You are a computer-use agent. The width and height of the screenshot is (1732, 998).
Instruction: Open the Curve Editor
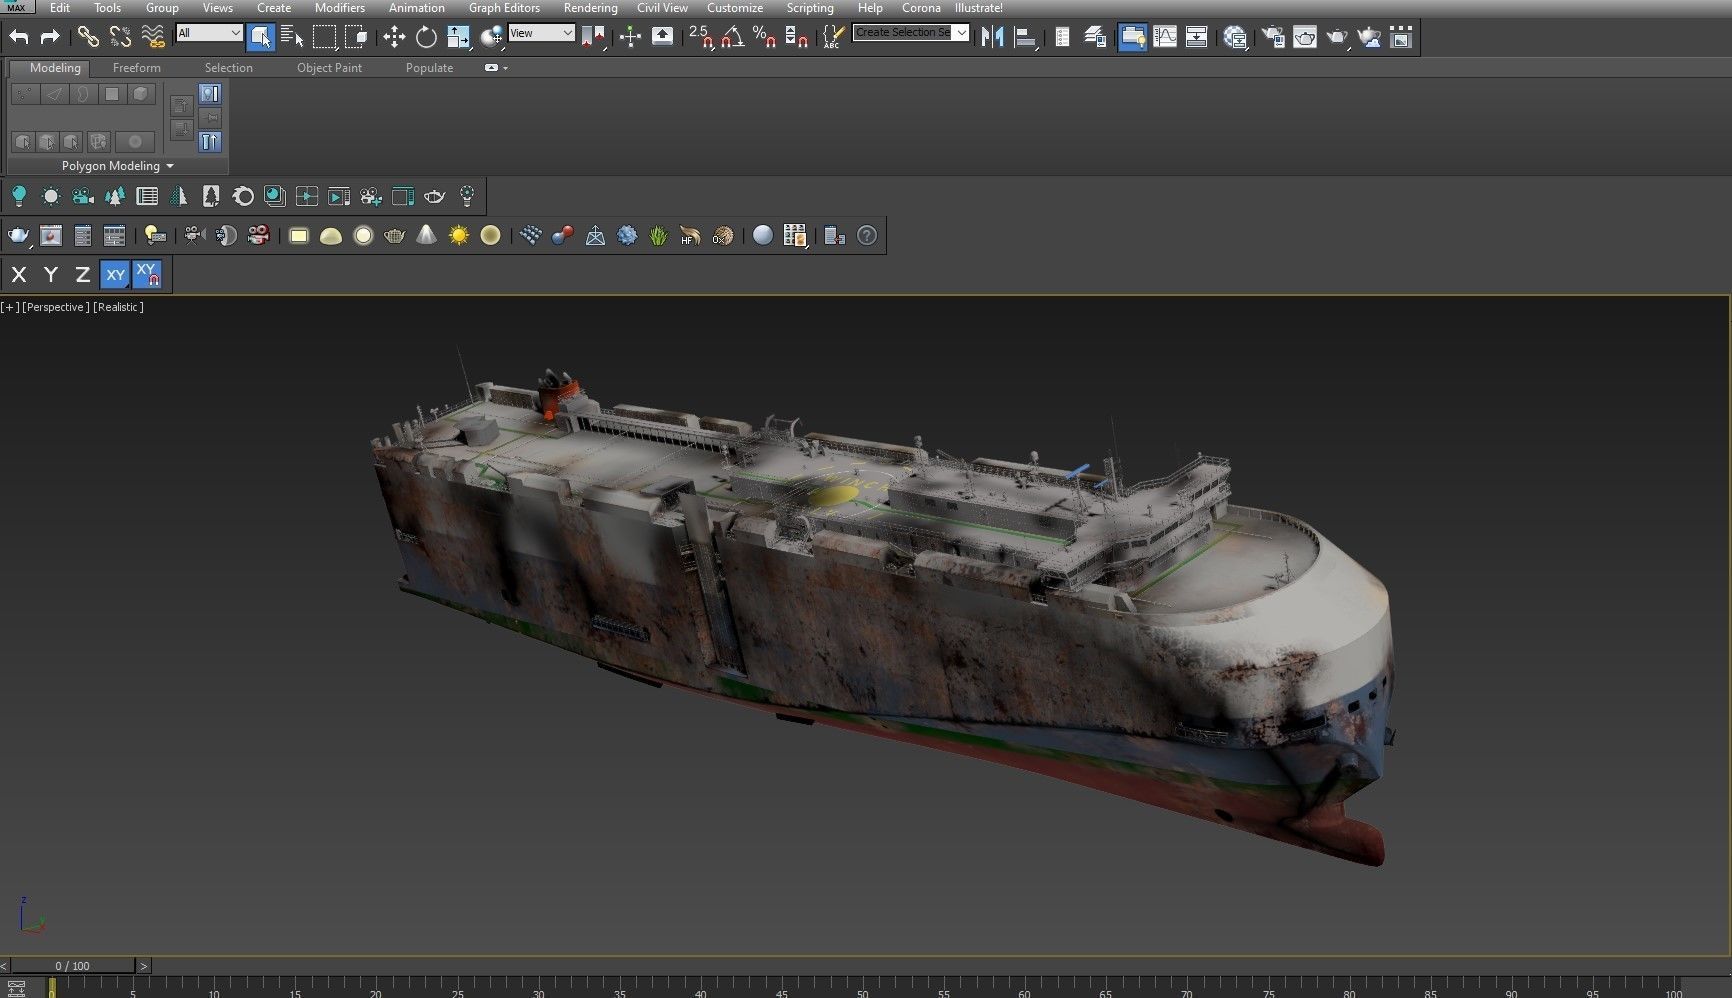coord(1165,37)
